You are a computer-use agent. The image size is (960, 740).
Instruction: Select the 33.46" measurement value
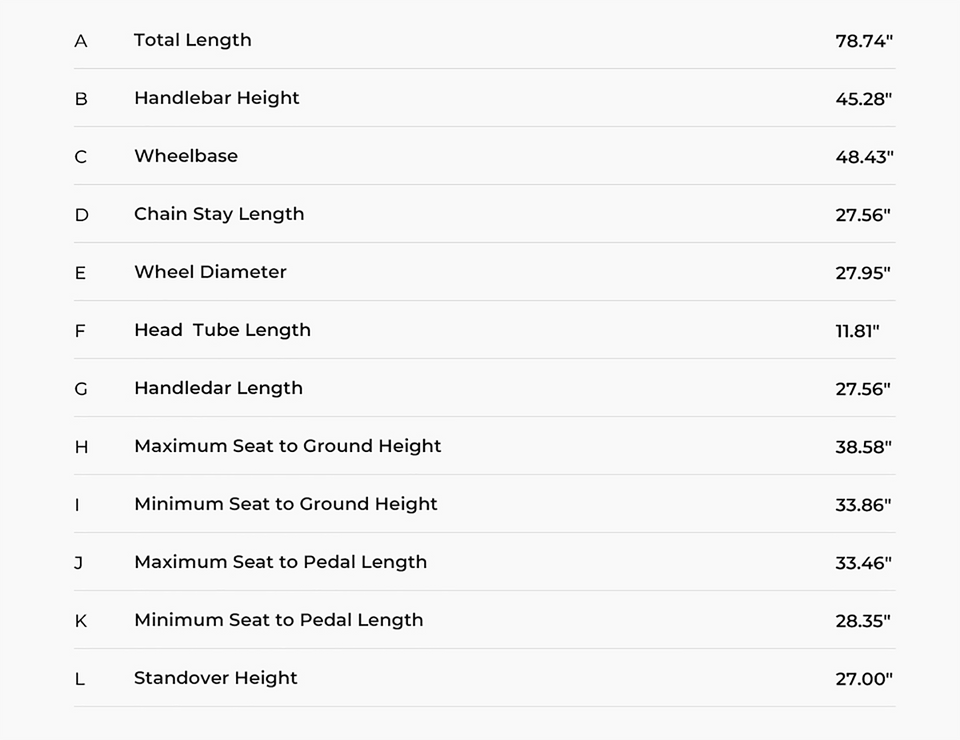pos(863,563)
